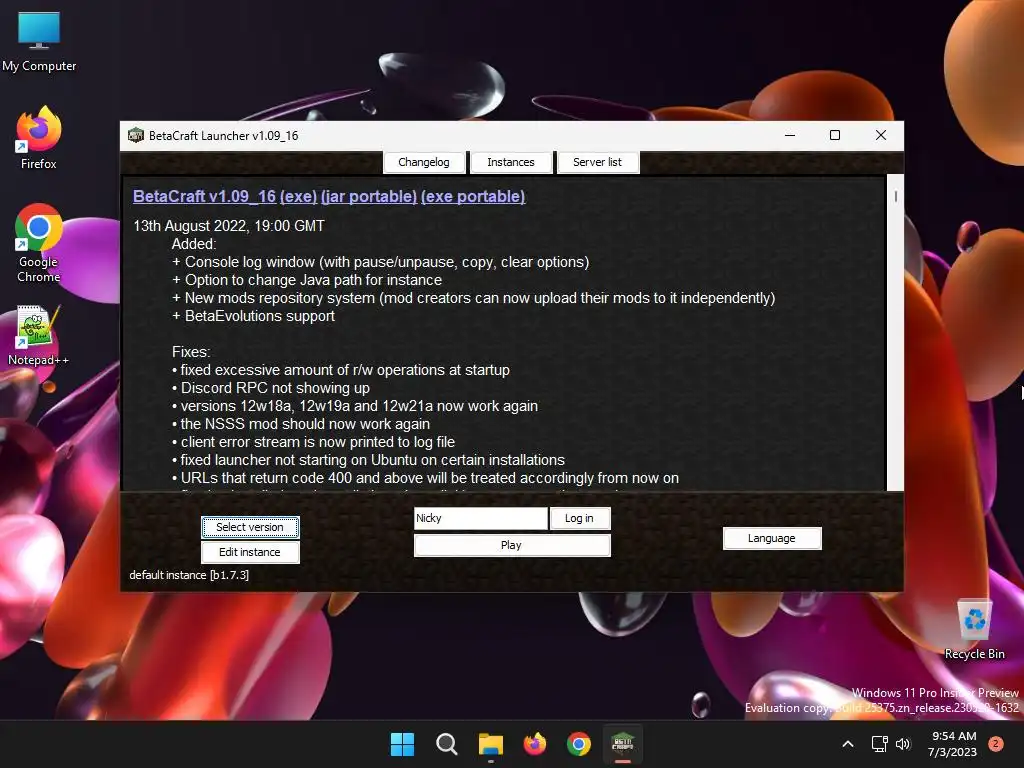Switch to the Server list tab
The image size is (1024, 768).
tap(598, 162)
